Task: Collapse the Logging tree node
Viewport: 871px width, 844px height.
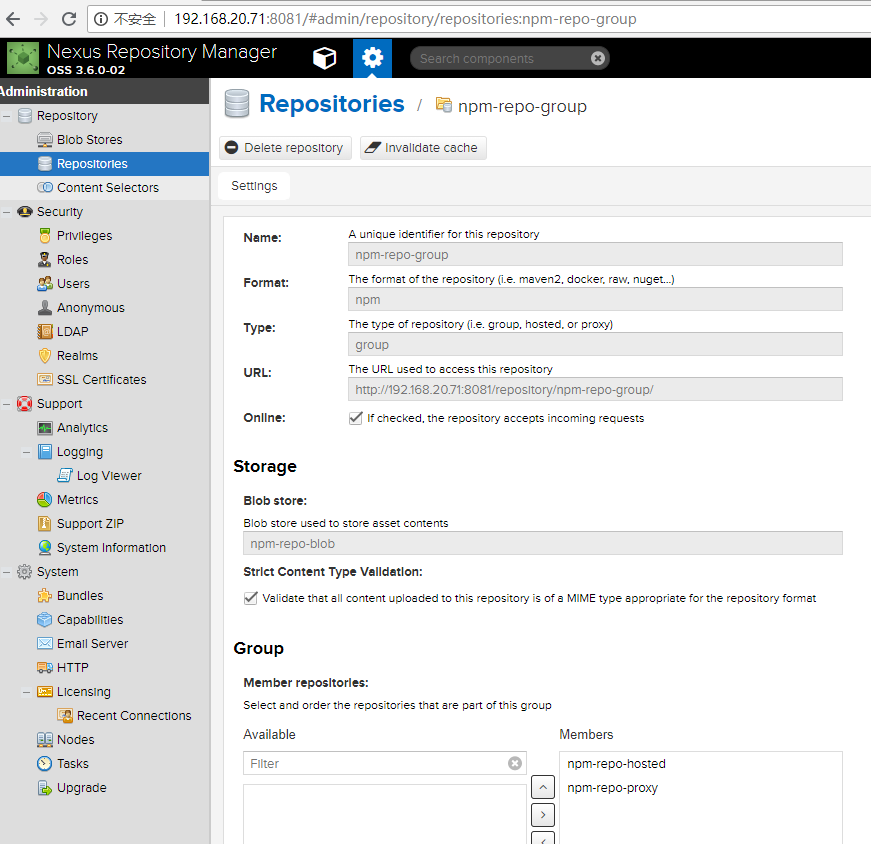Action: coord(27,452)
